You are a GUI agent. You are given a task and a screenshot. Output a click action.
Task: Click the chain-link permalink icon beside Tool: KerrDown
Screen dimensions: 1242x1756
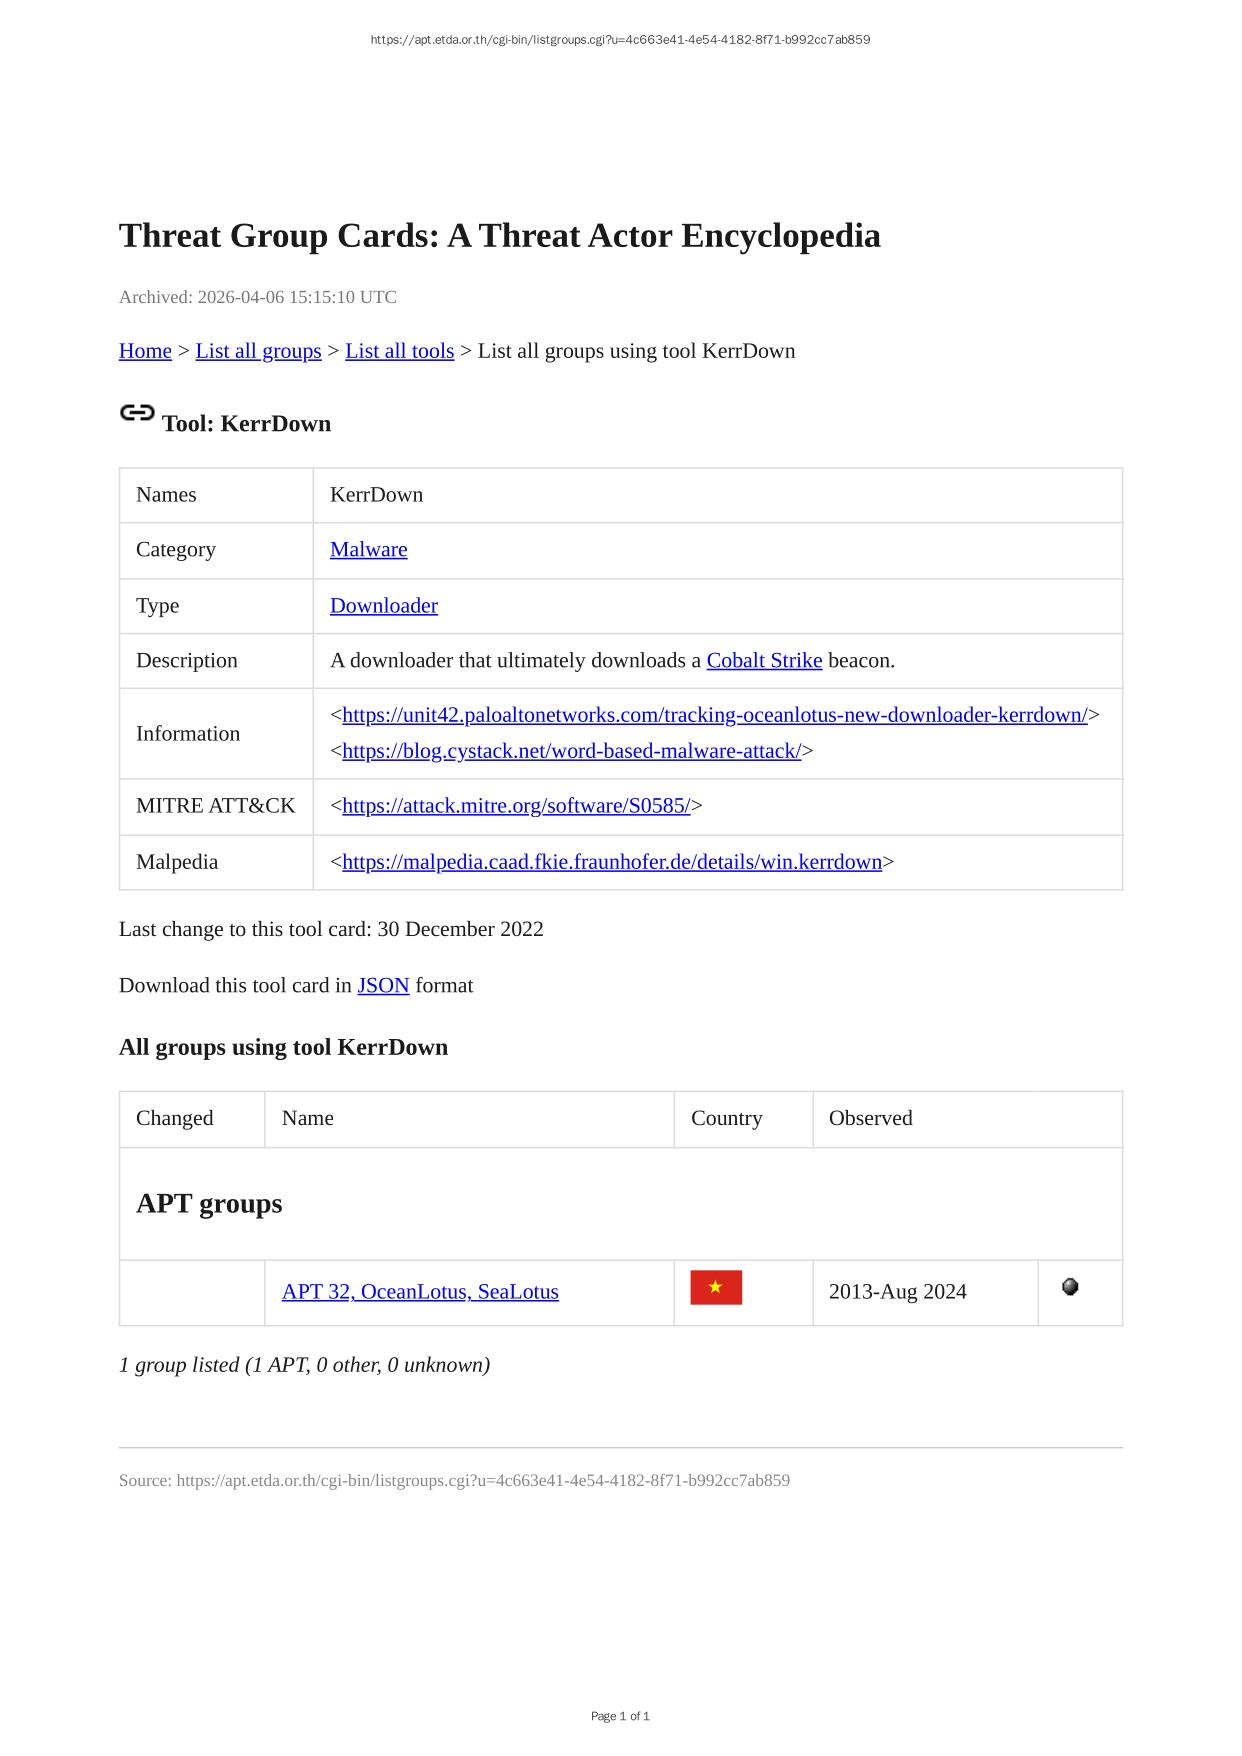pyautogui.click(x=137, y=413)
